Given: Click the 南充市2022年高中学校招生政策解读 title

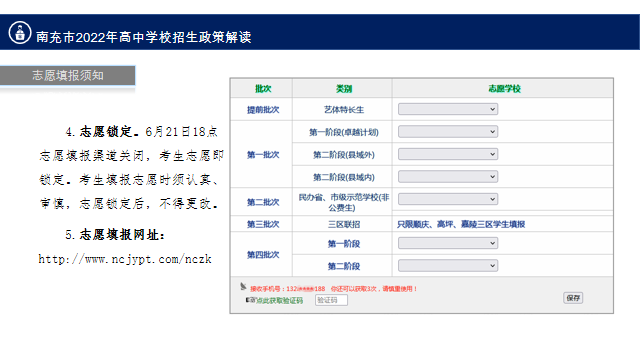Looking at the screenshot, I should (x=144, y=37).
